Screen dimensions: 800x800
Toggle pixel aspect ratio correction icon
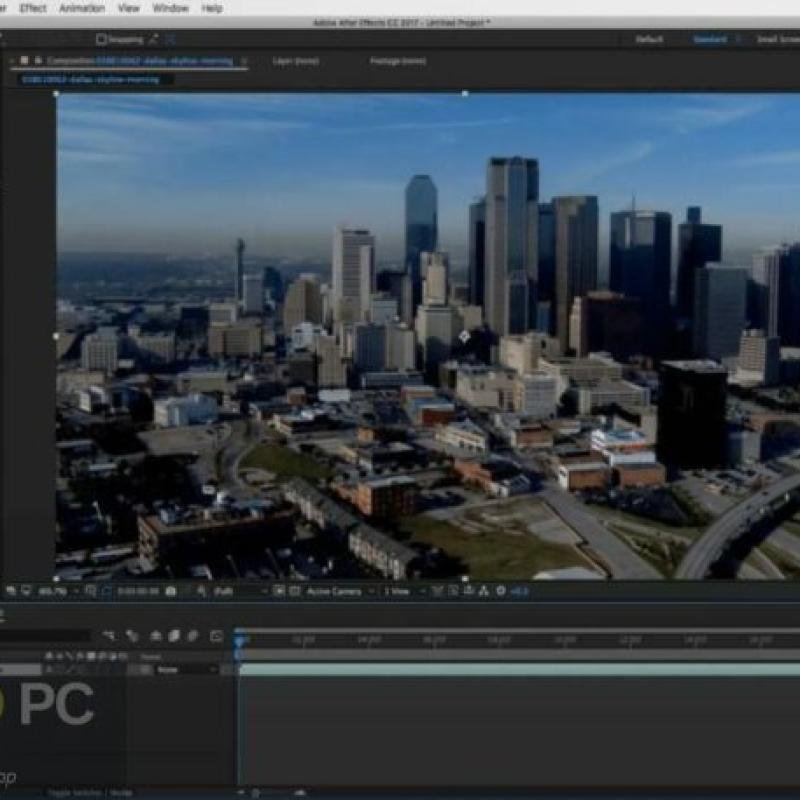click(437, 591)
